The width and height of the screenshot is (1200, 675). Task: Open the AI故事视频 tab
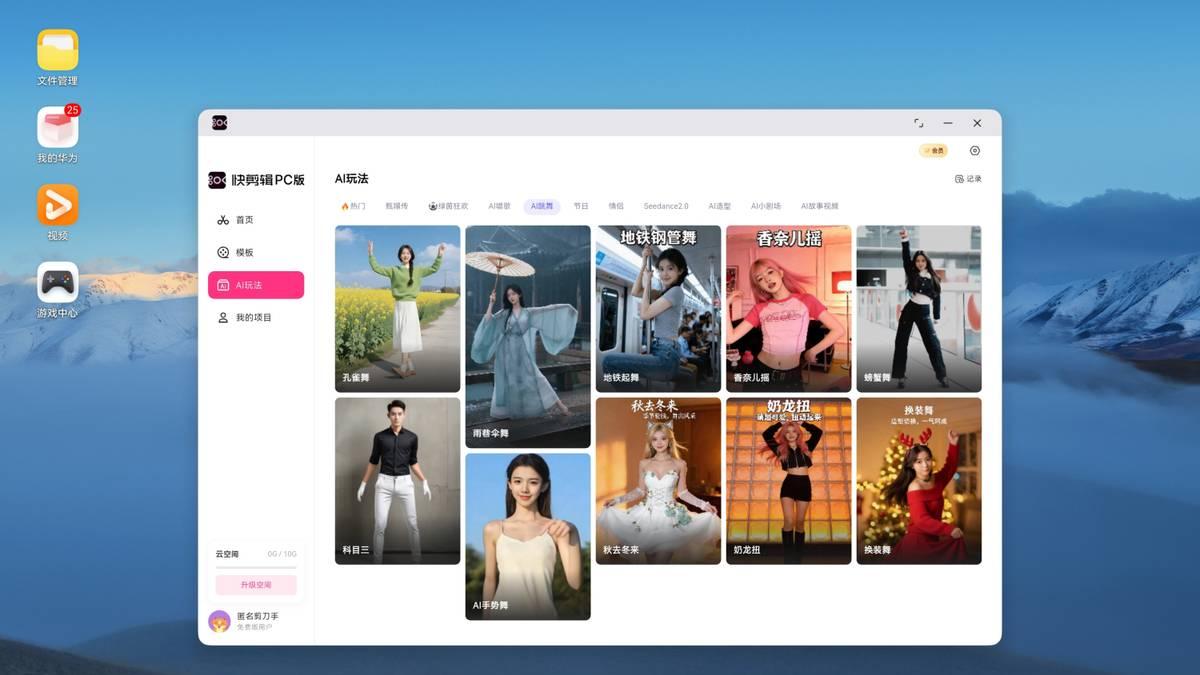click(x=820, y=206)
